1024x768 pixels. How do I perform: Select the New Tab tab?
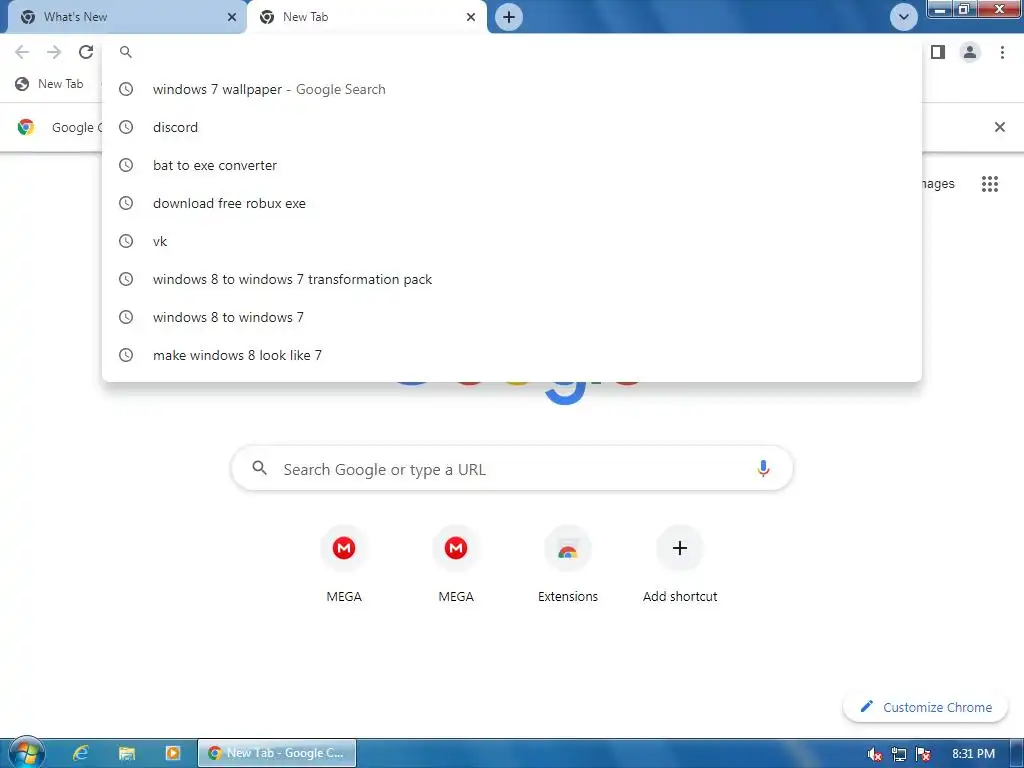tap(366, 17)
